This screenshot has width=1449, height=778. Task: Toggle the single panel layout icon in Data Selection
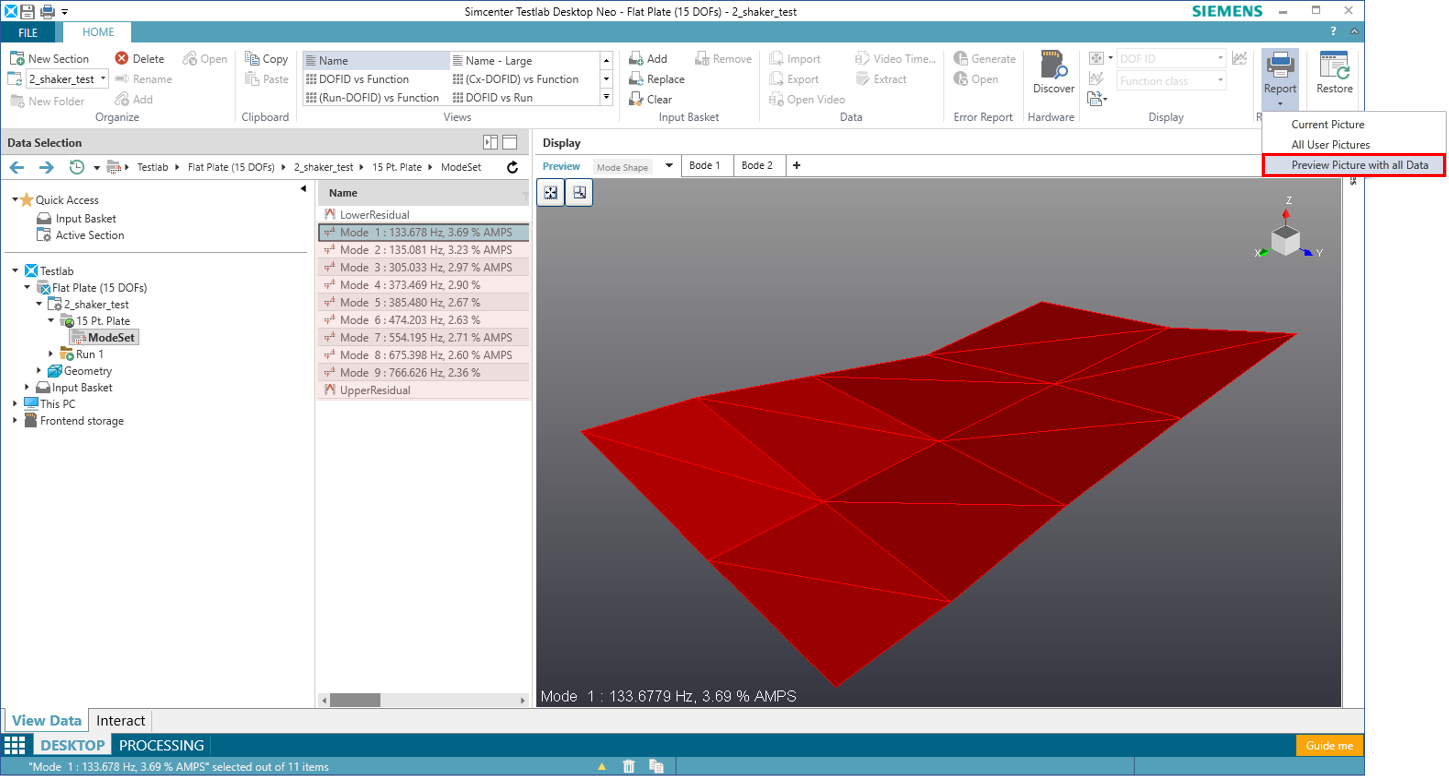coord(510,143)
